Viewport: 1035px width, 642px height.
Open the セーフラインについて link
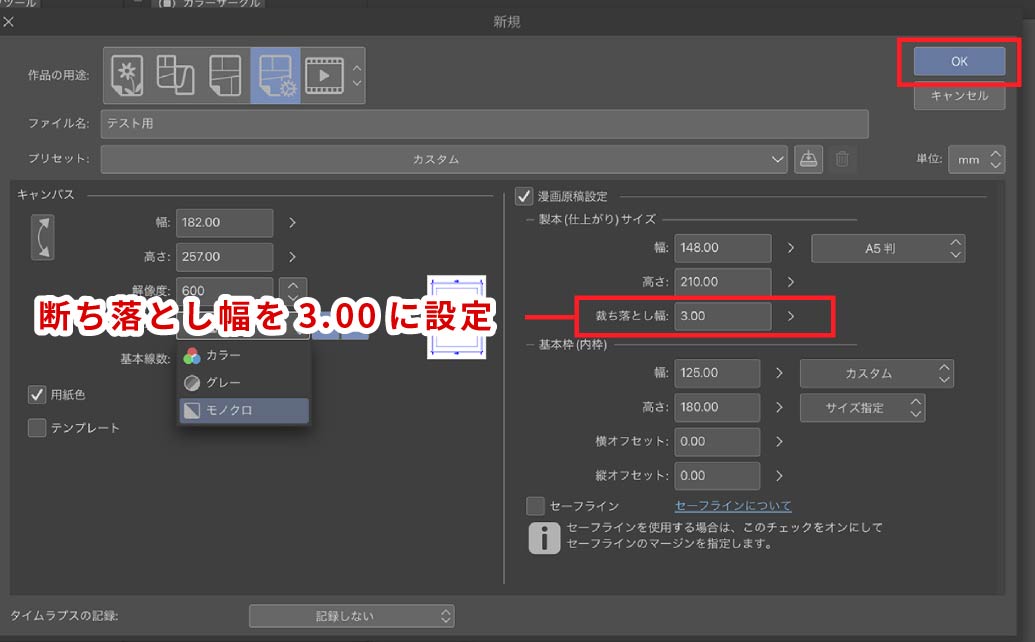coord(732,506)
